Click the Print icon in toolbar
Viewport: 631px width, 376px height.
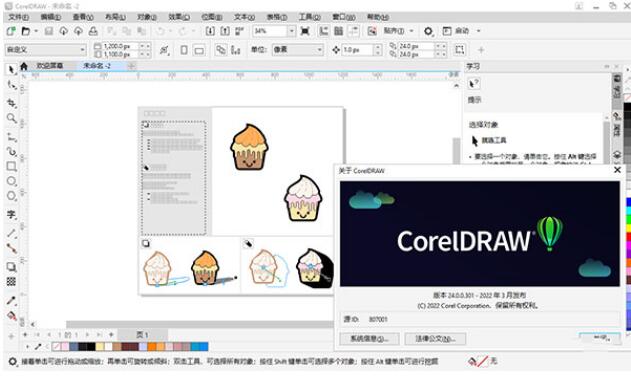pyautogui.click(x=93, y=31)
